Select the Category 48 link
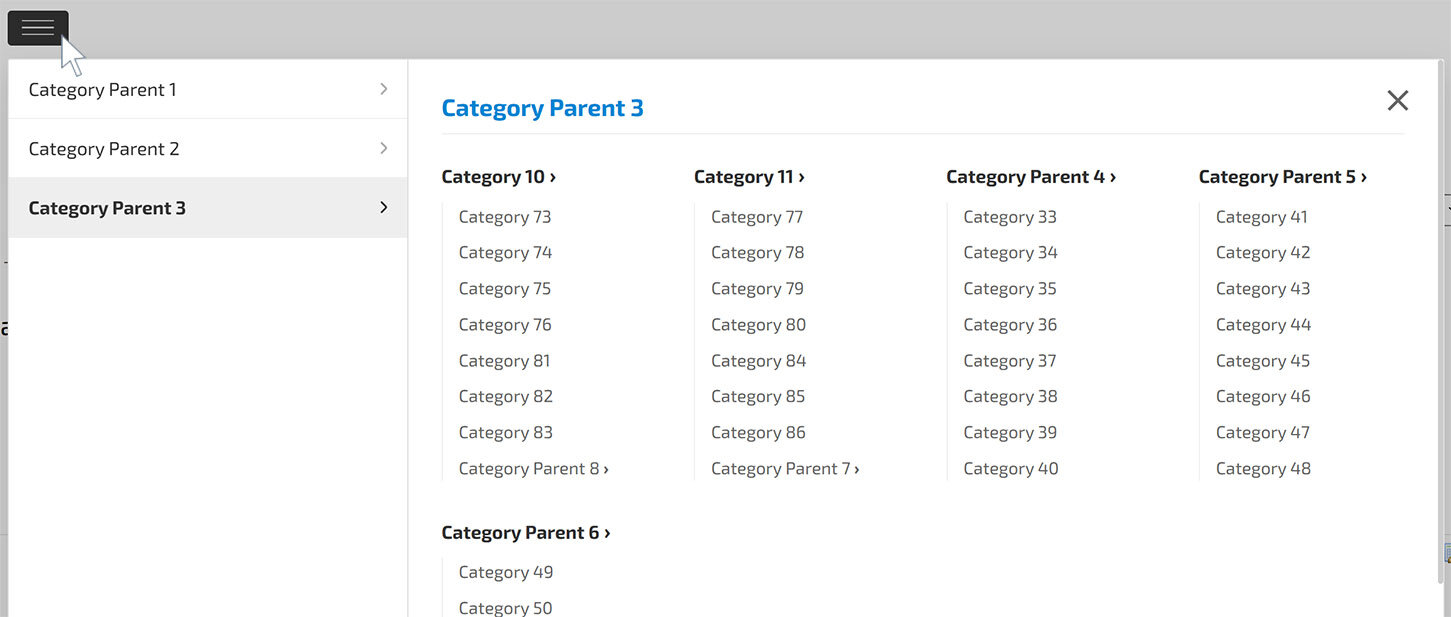Screen dimensions: 1451x617 click(1263, 468)
